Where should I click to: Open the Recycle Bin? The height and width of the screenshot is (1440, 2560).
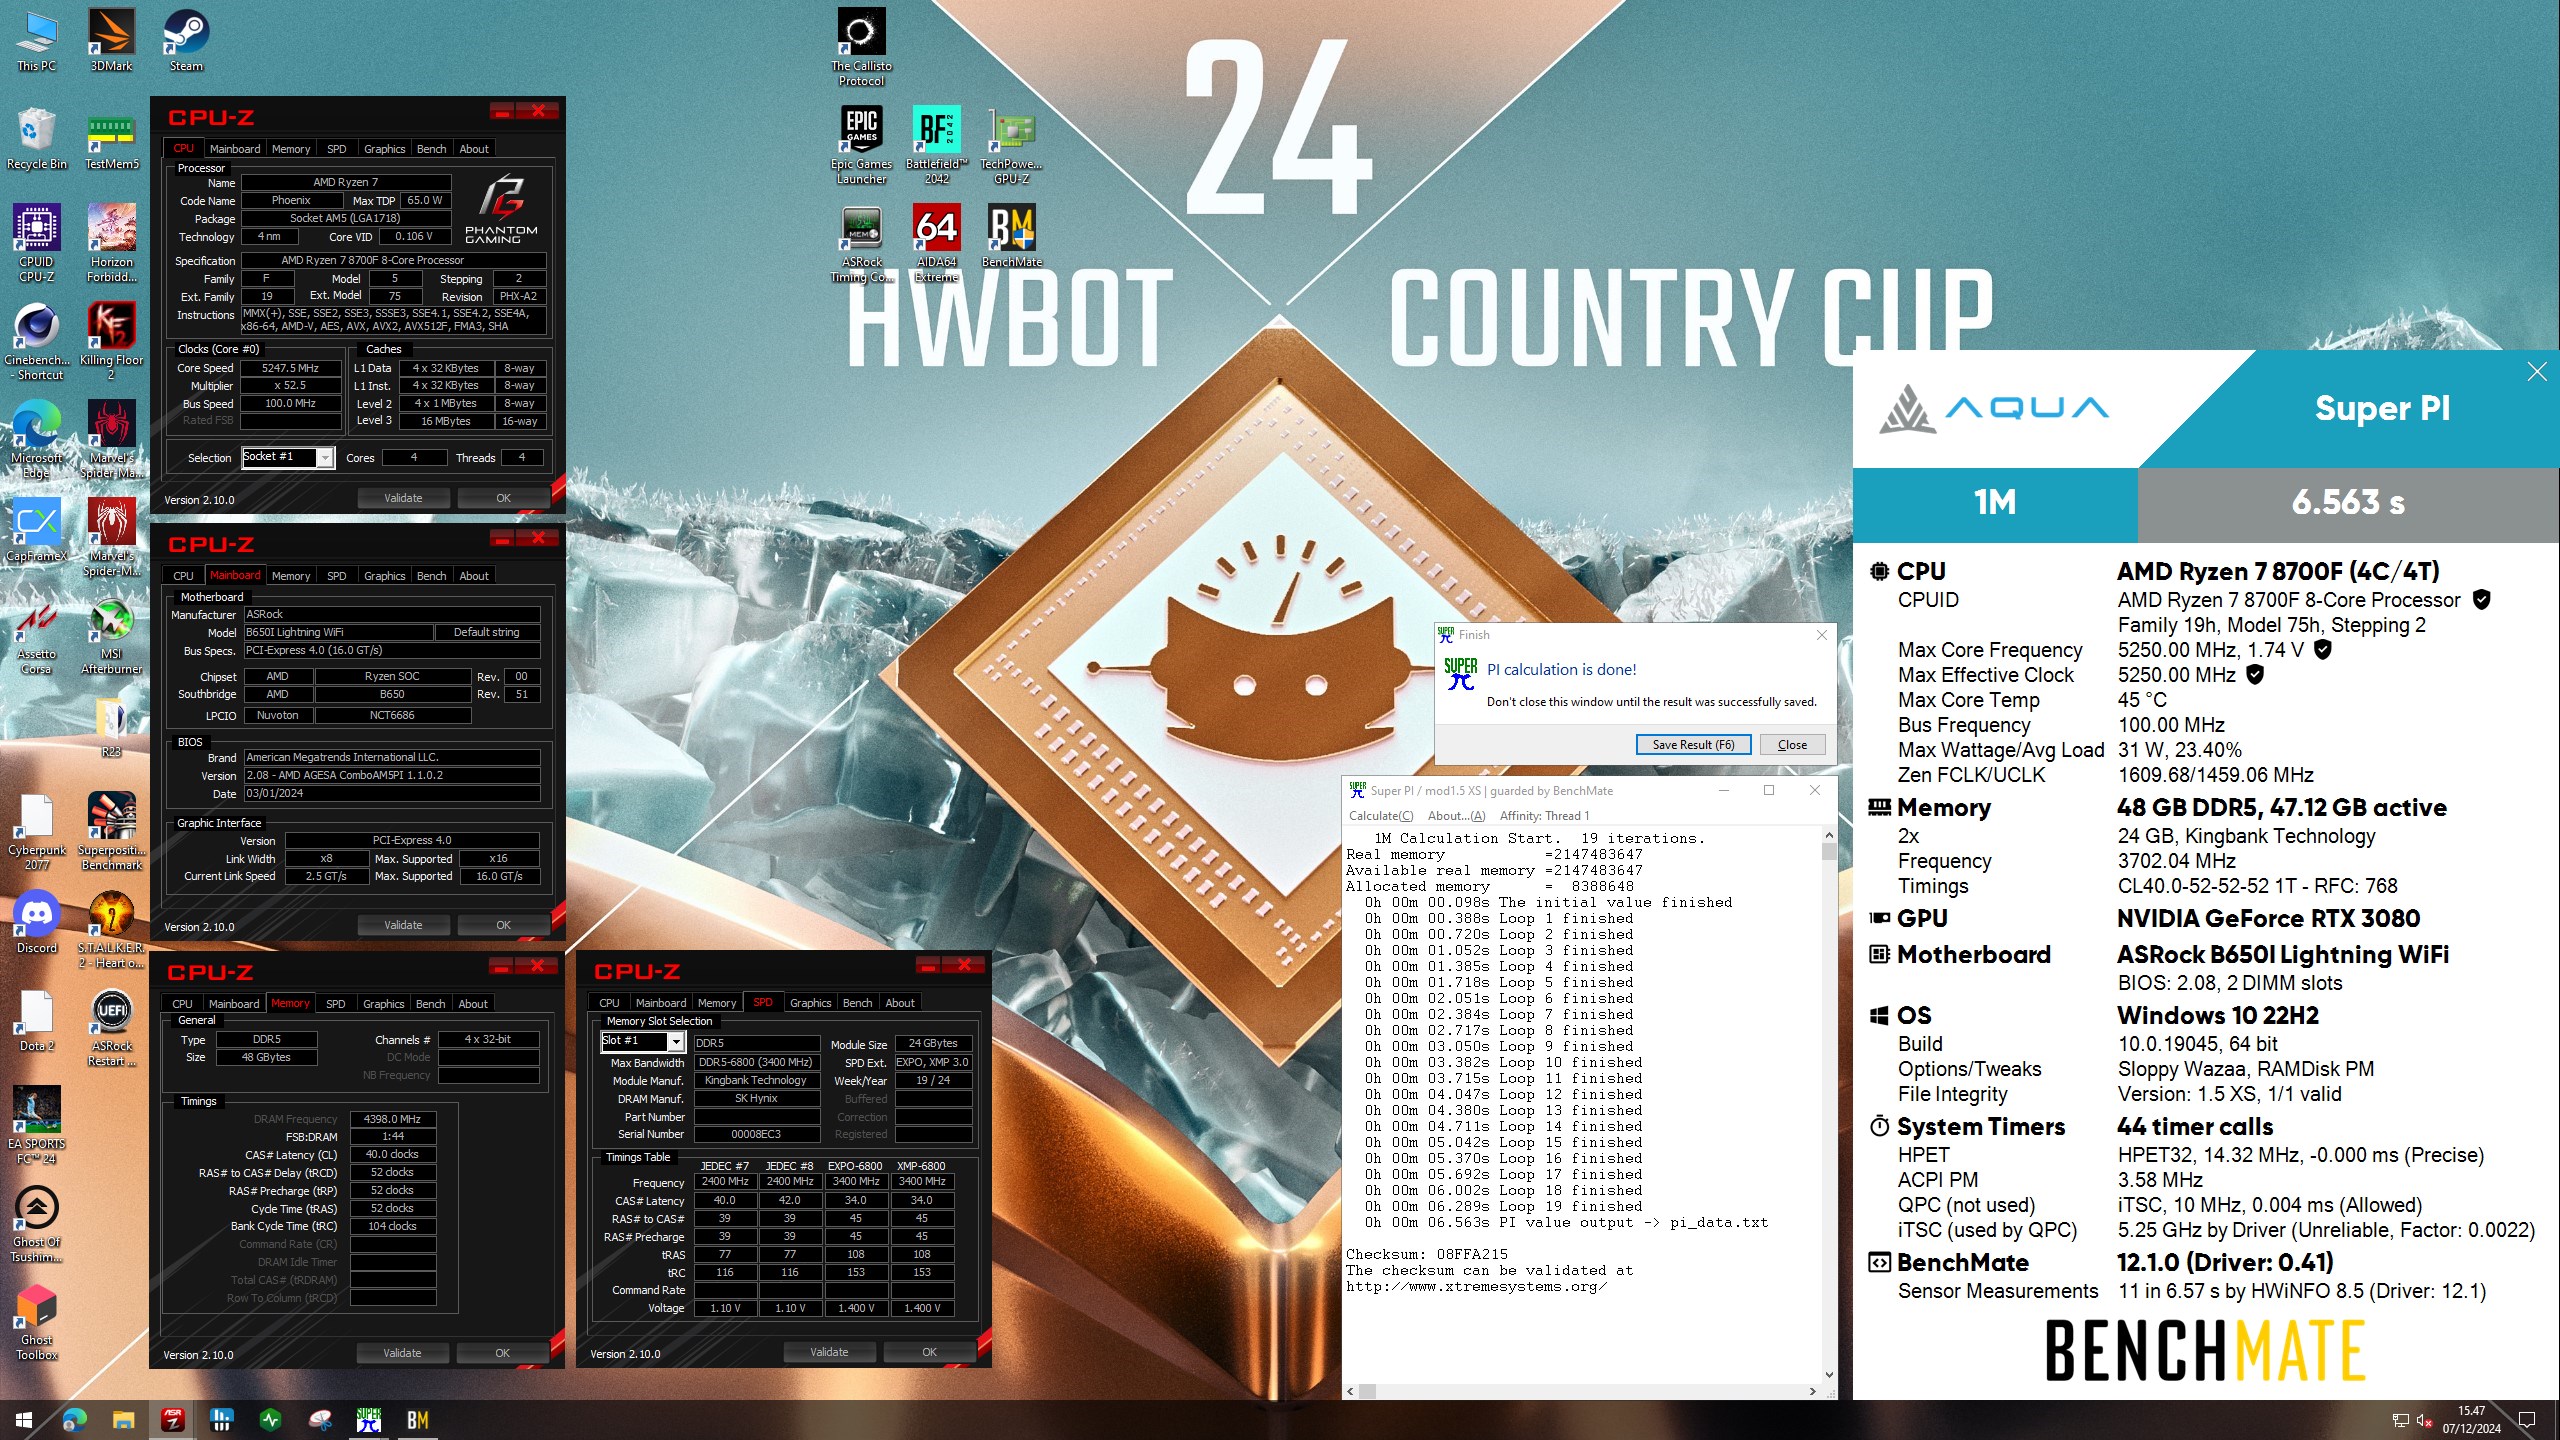[37, 138]
